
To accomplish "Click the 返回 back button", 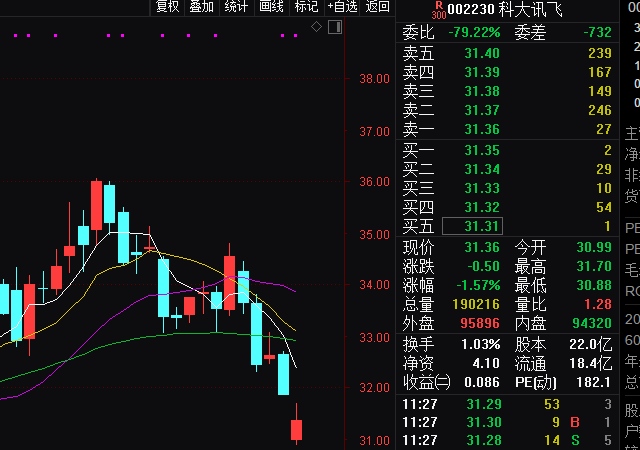I will 378,7.
